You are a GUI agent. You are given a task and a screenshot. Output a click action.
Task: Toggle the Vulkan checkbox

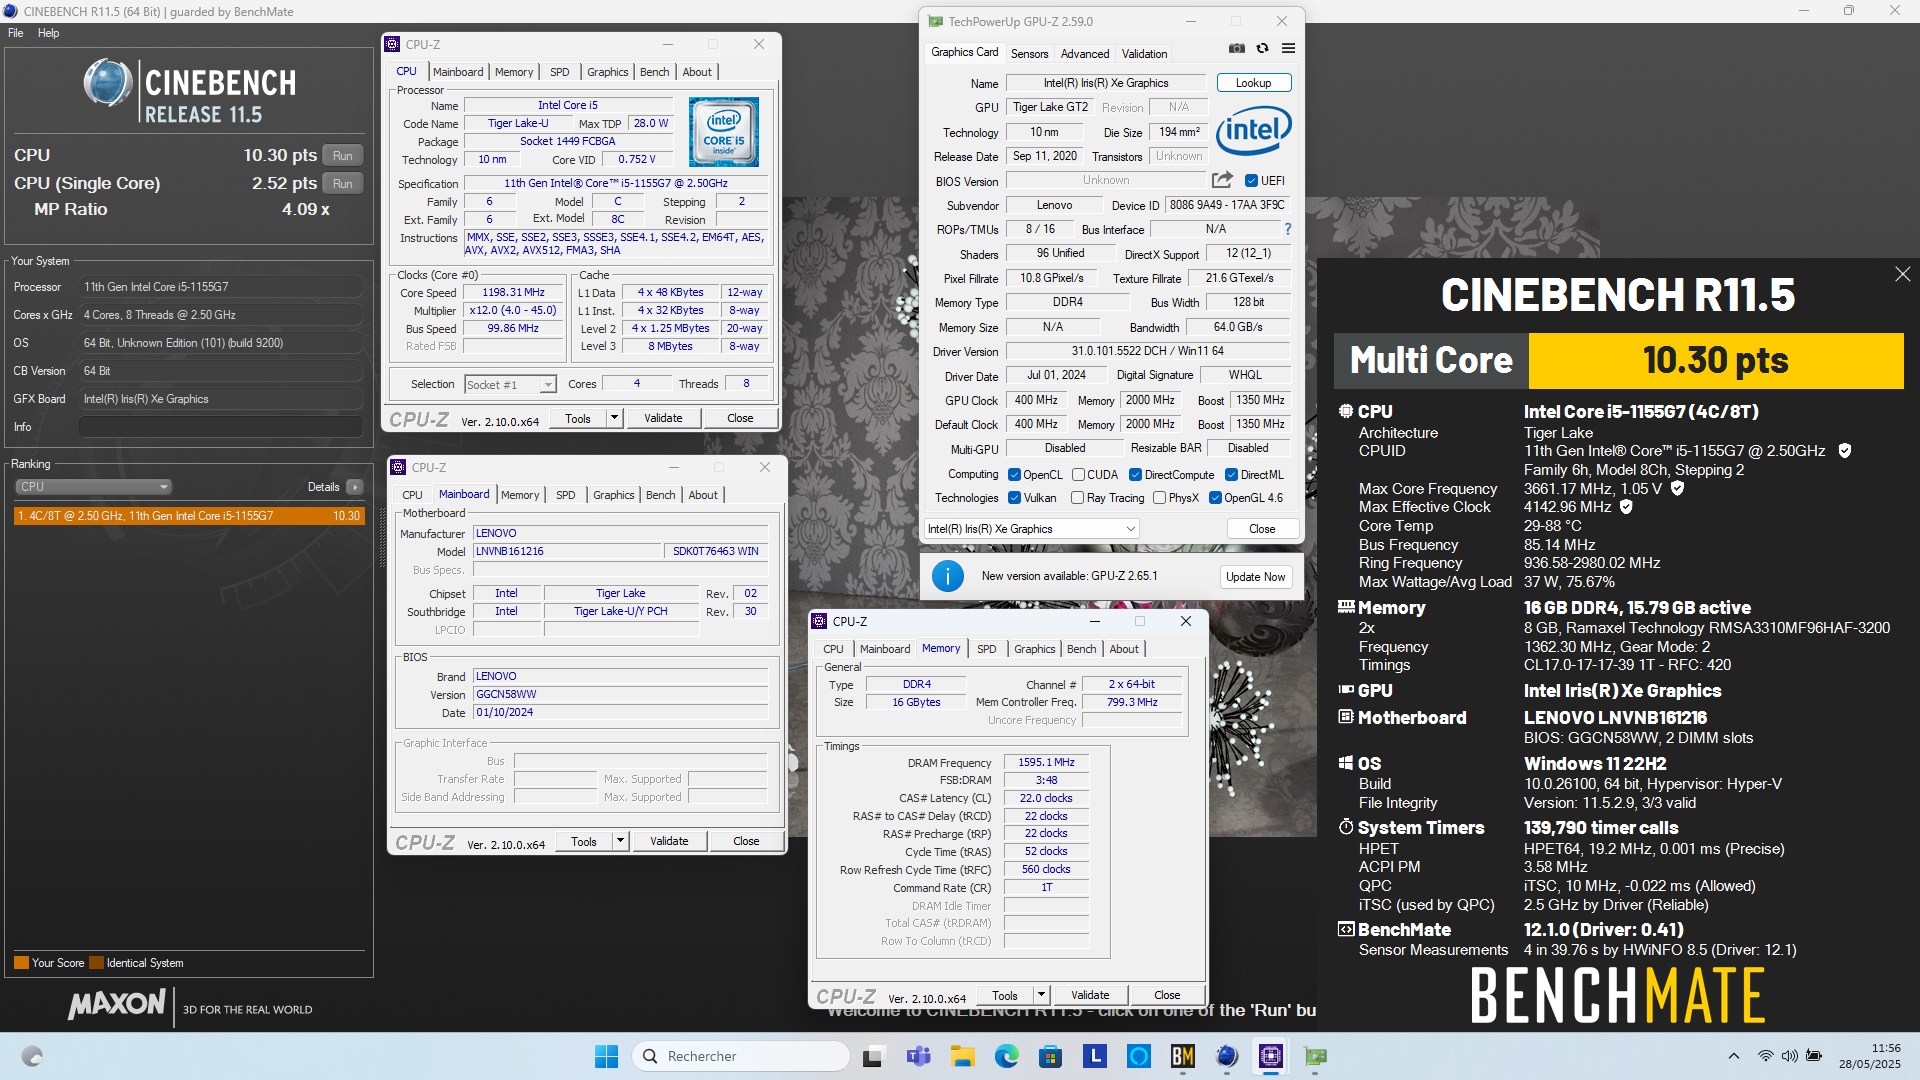pyautogui.click(x=1014, y=498)
